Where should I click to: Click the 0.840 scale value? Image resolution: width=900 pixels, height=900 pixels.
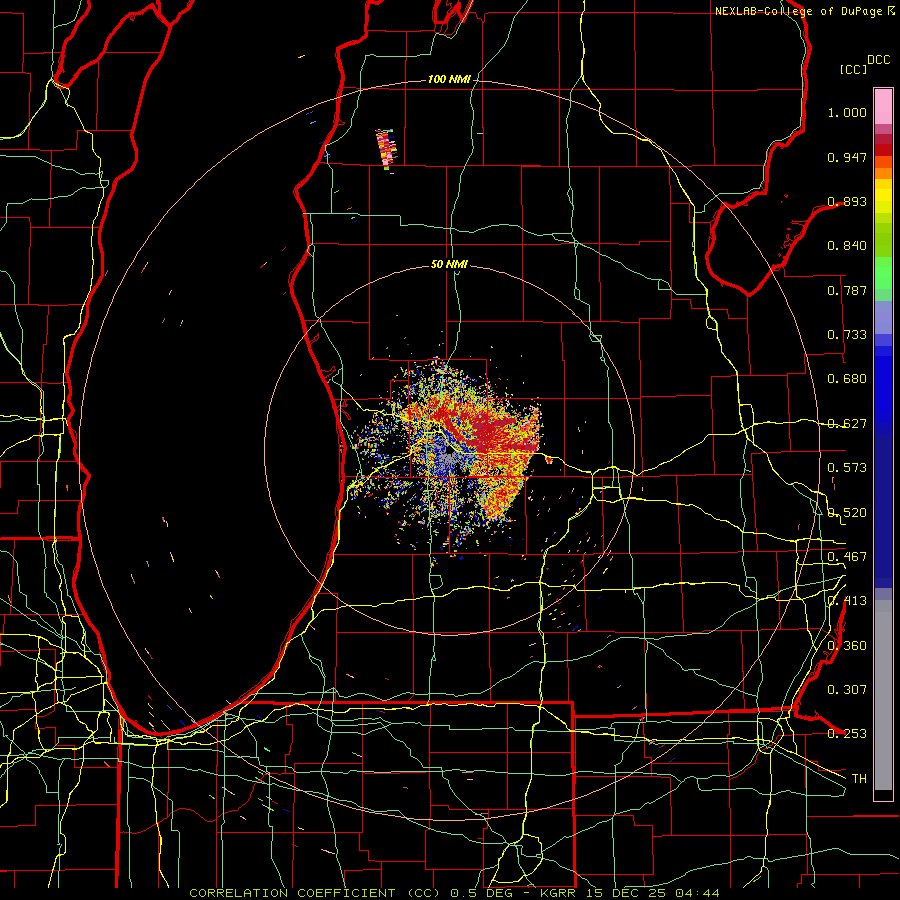point(847,245)
